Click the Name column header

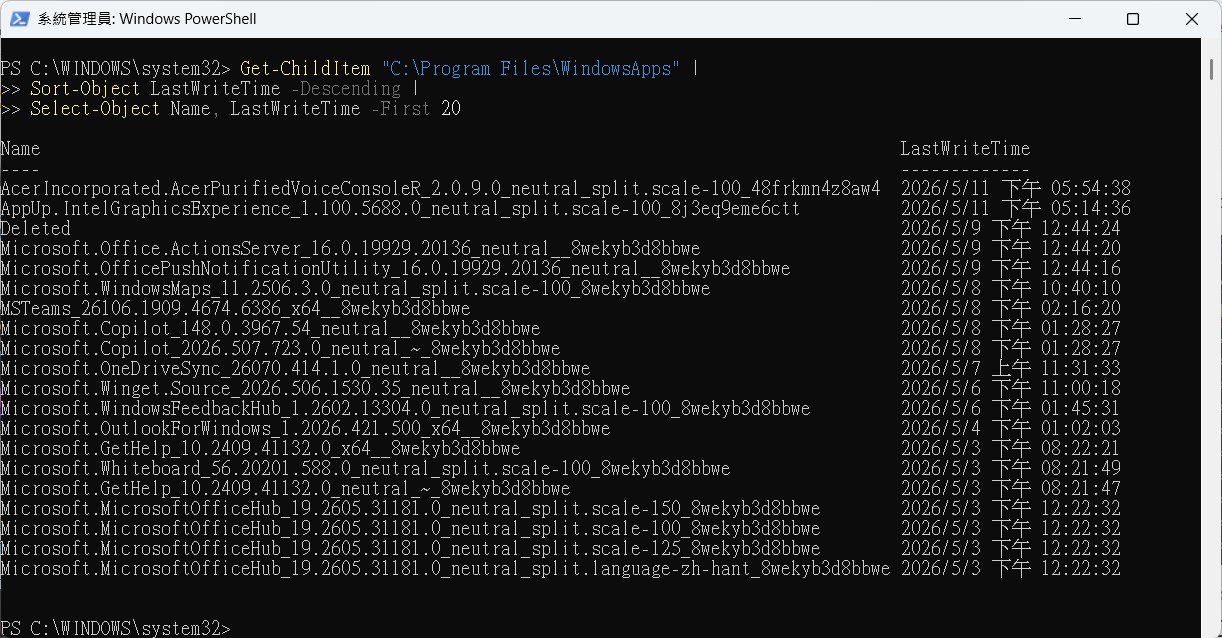tap(20, 148)
